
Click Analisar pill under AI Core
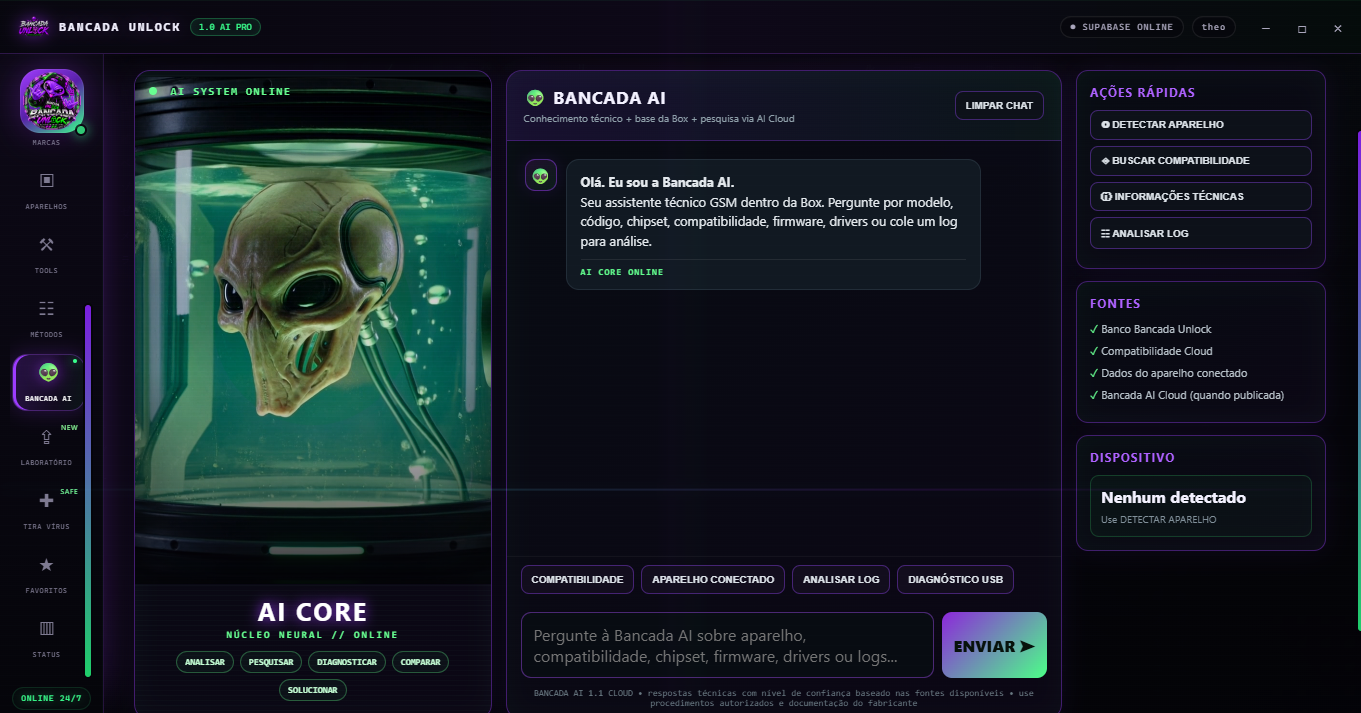coord(205,662)
